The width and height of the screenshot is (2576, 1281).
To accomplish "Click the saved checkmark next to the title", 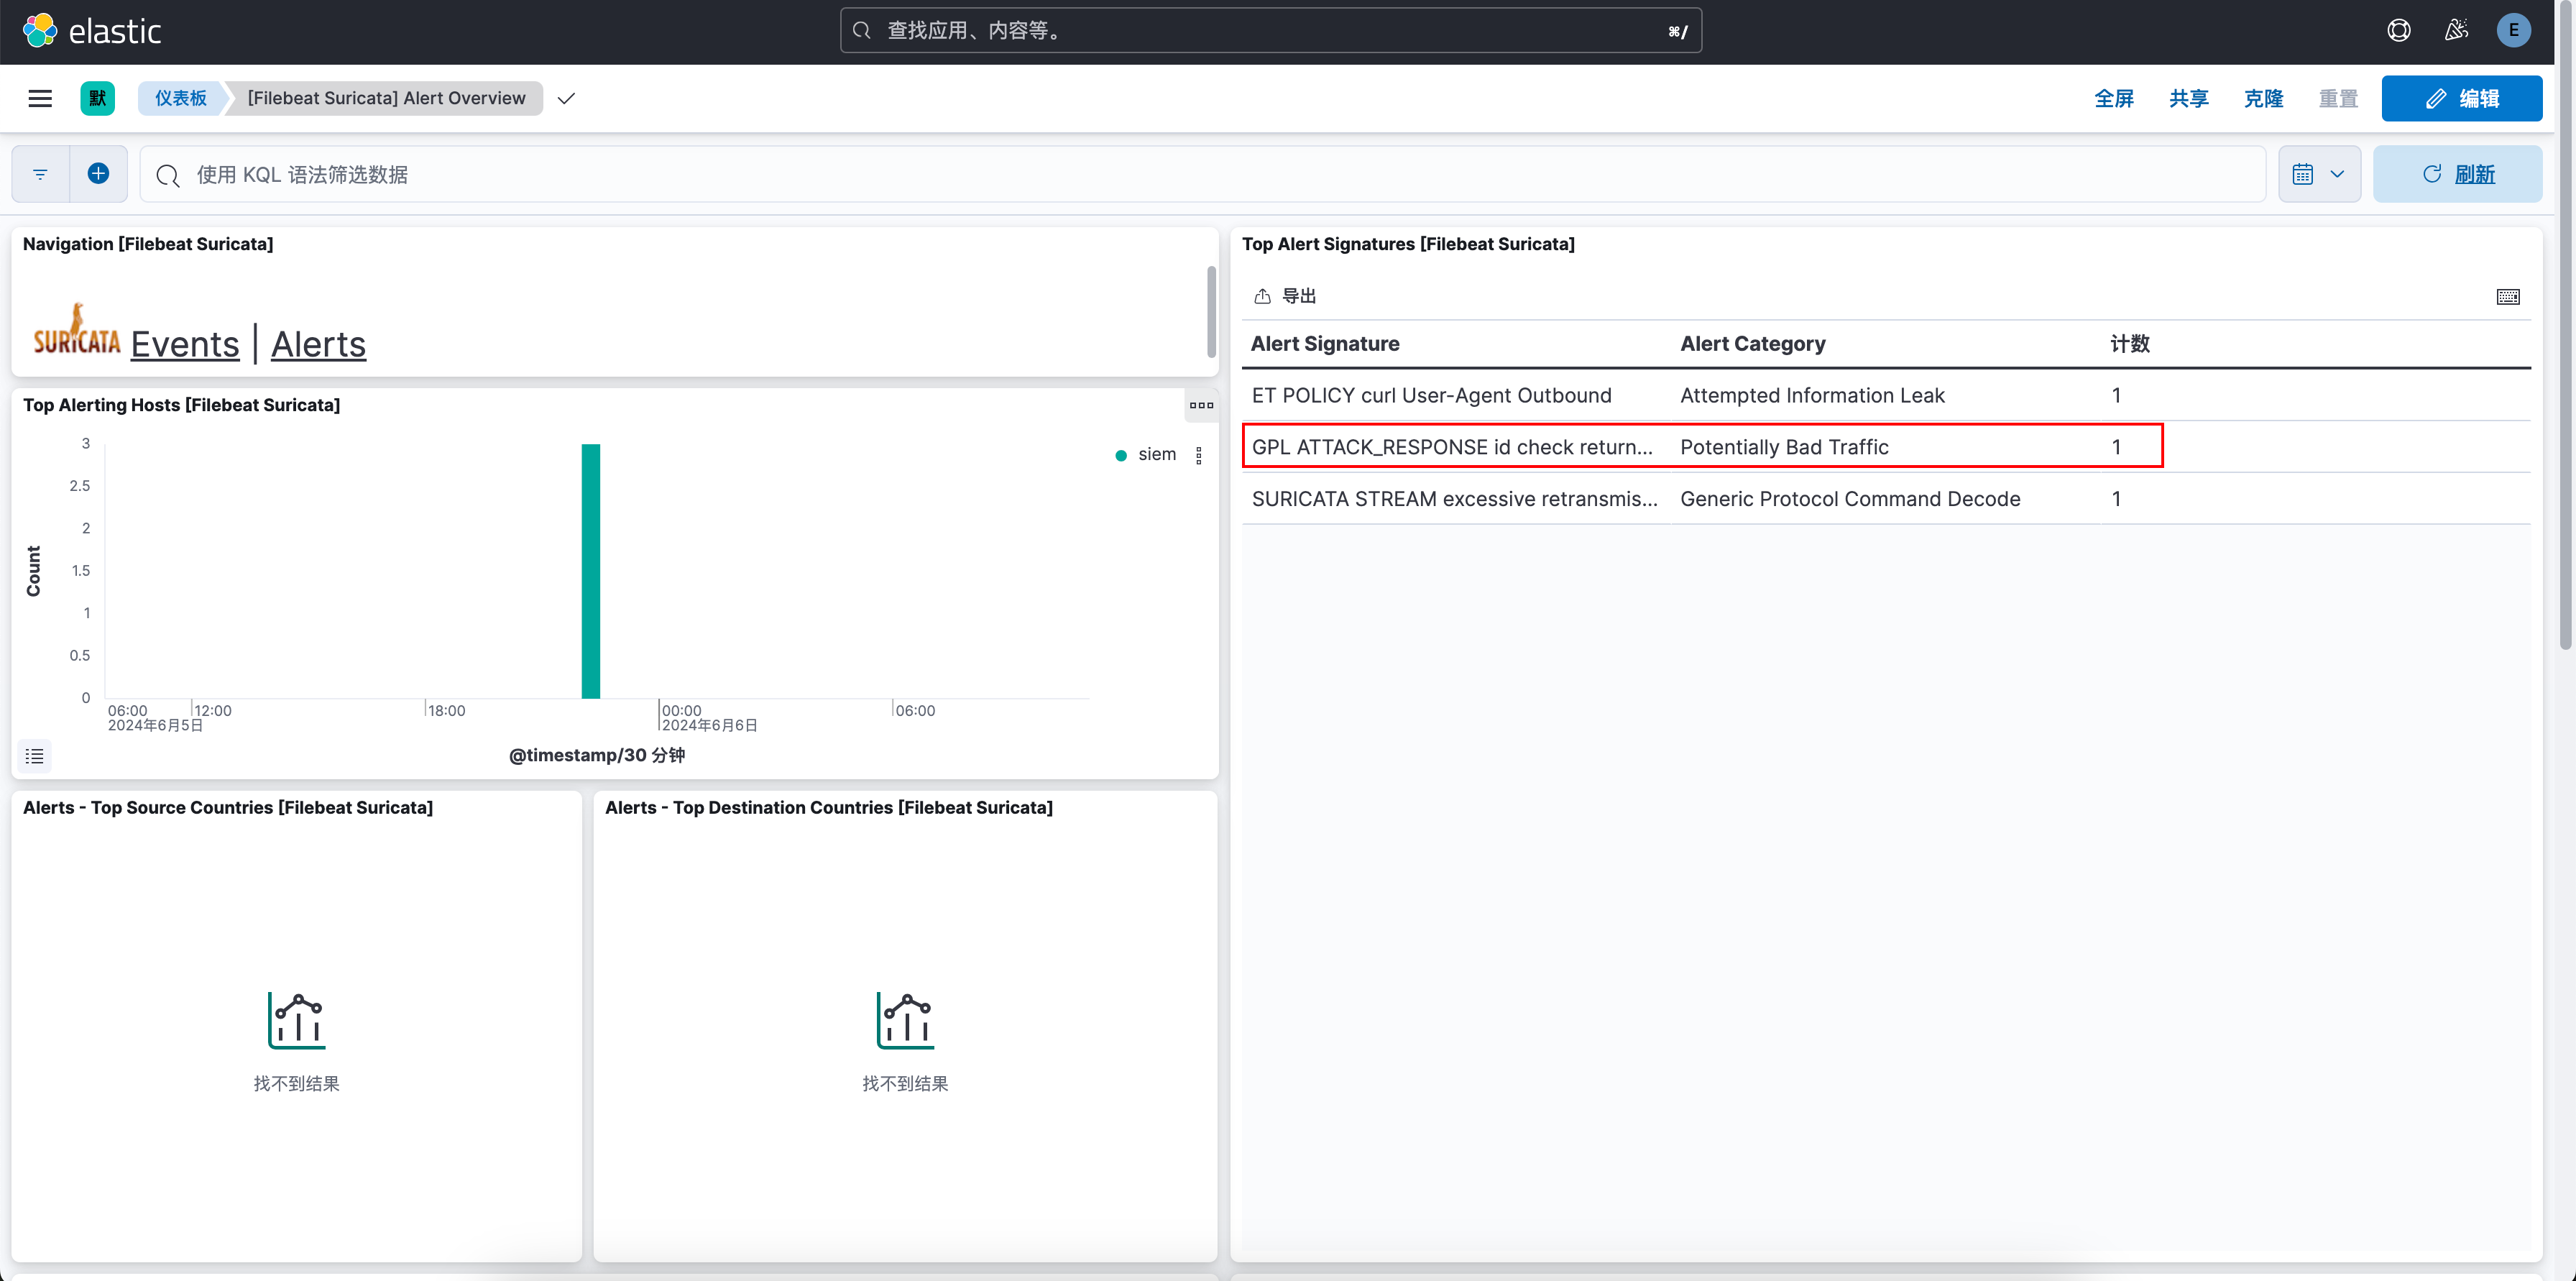I will (566, 98).
